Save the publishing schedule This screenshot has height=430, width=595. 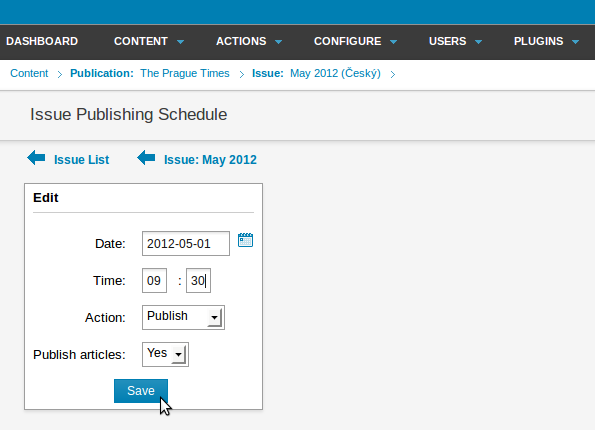click(141, 391)
